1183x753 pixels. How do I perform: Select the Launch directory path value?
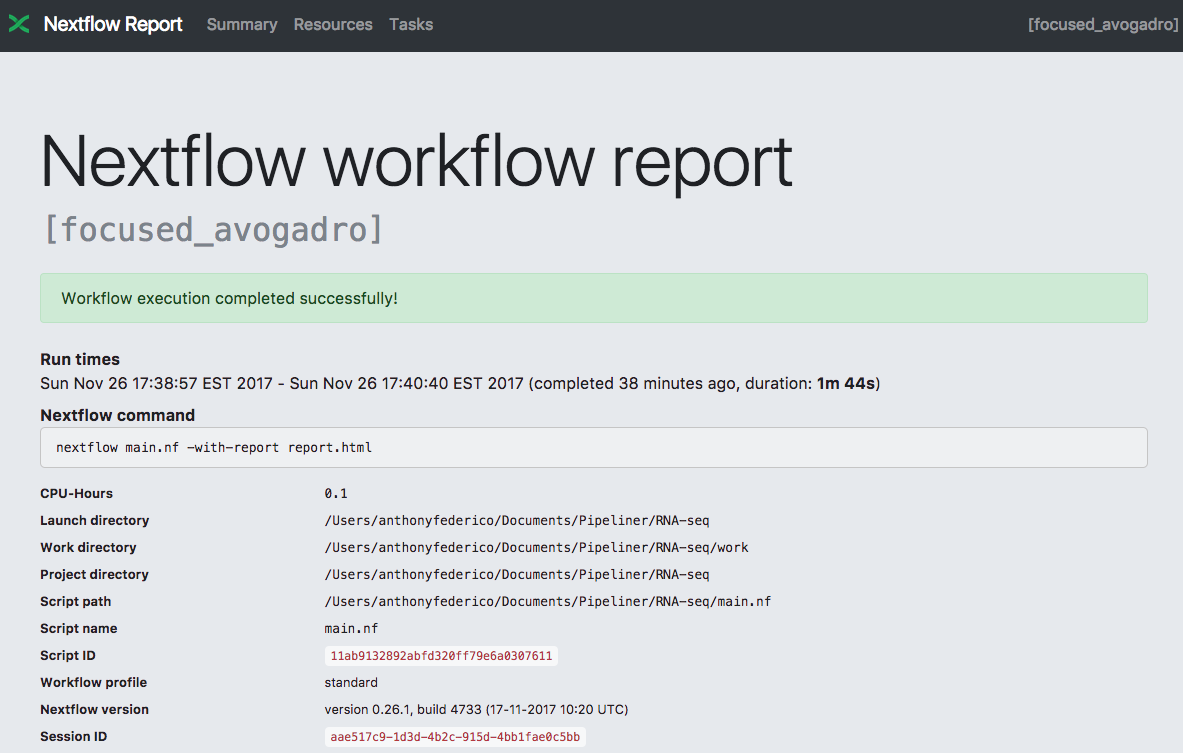click(x=517, y=521)
